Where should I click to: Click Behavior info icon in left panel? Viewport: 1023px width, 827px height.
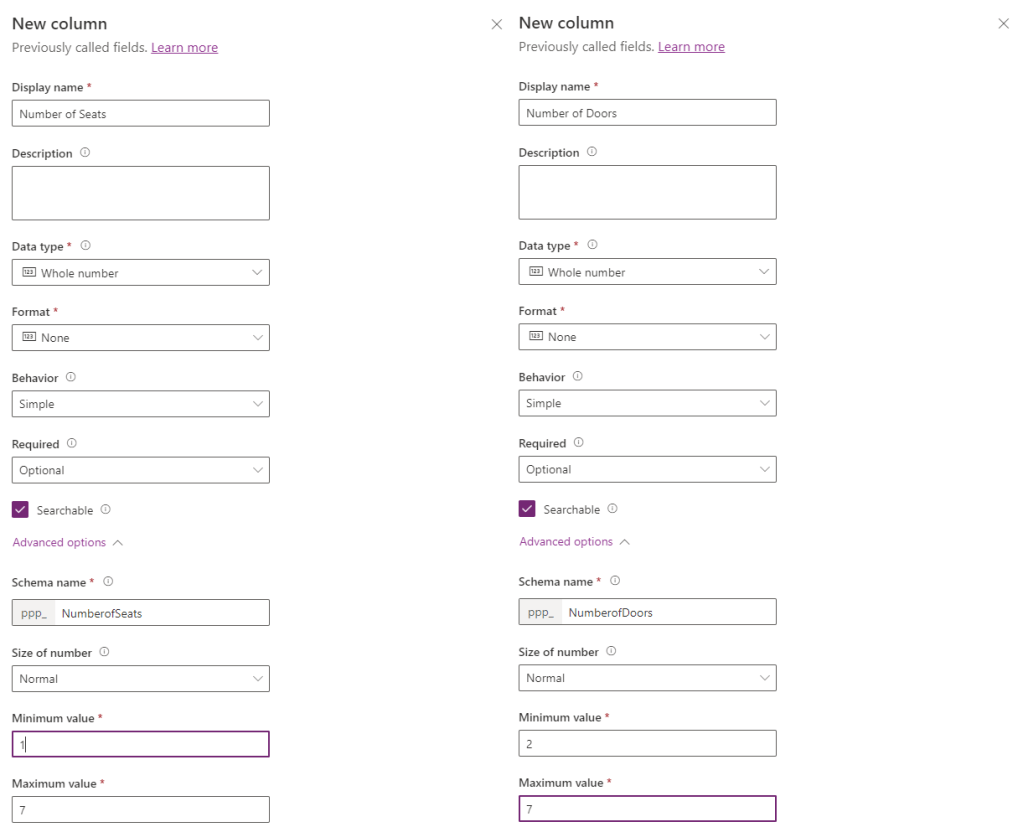point(71,378)
